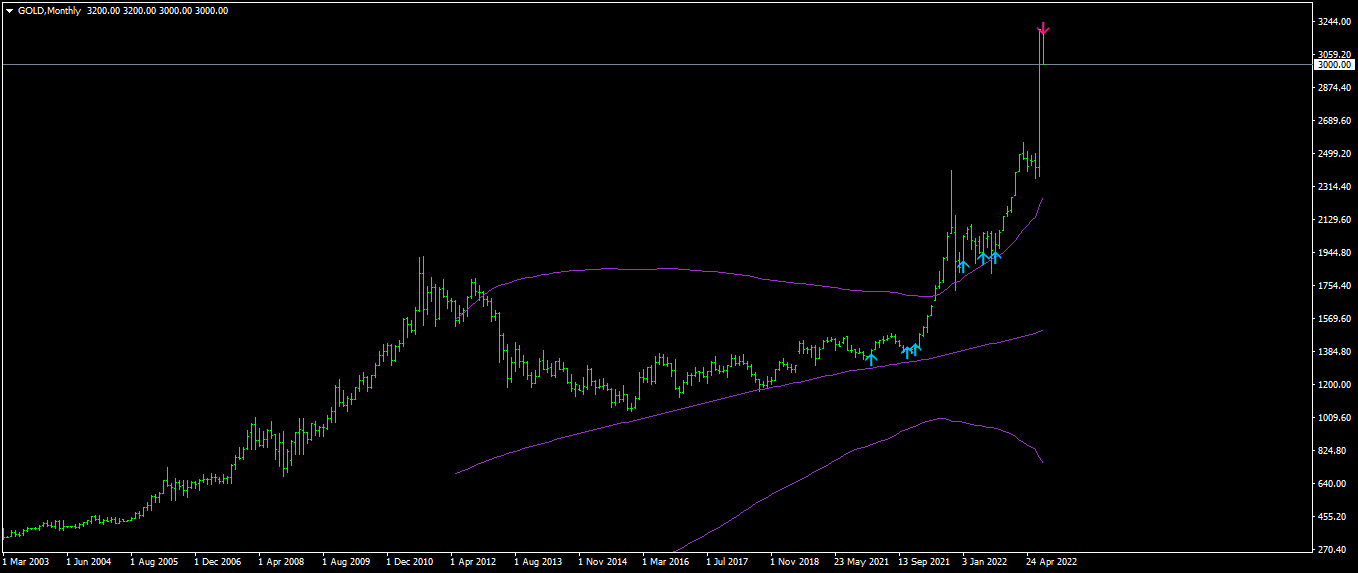The width and height of the screenshot is (1358, 573).
Task: Click the 1009.60 price axis label
Action: (x=1335, y=418)
